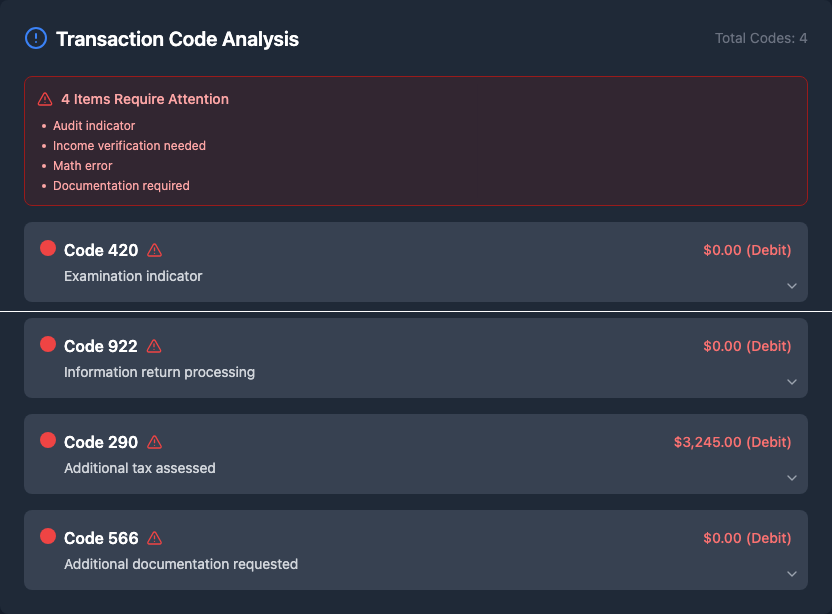Image resolution: width=832 pixels, height=614 pixels.
Task: Click the warning triangle next to Code 922
Action: [154, 346]
